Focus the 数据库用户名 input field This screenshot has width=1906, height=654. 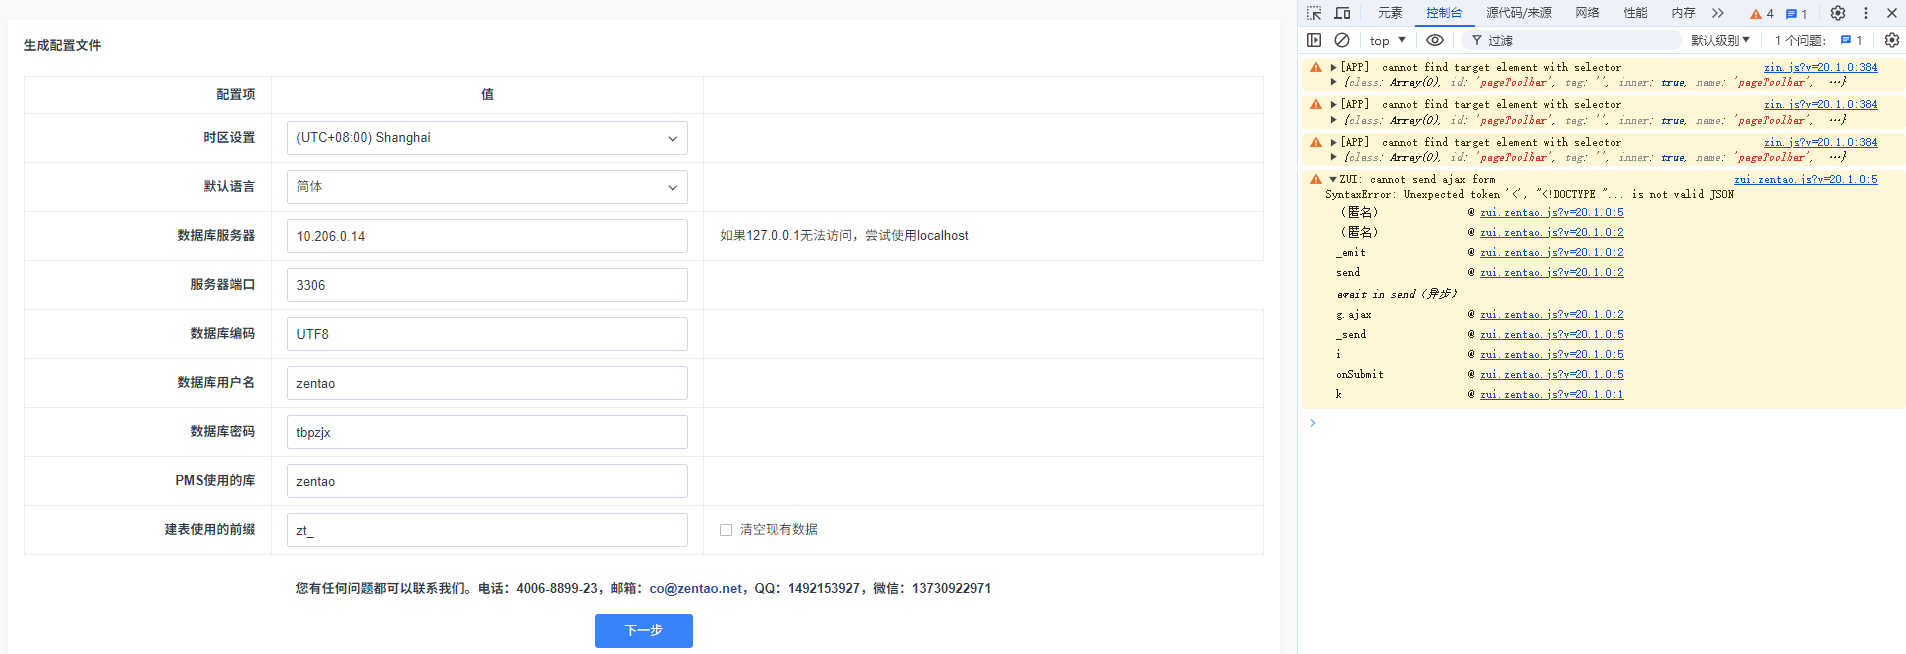487,383
